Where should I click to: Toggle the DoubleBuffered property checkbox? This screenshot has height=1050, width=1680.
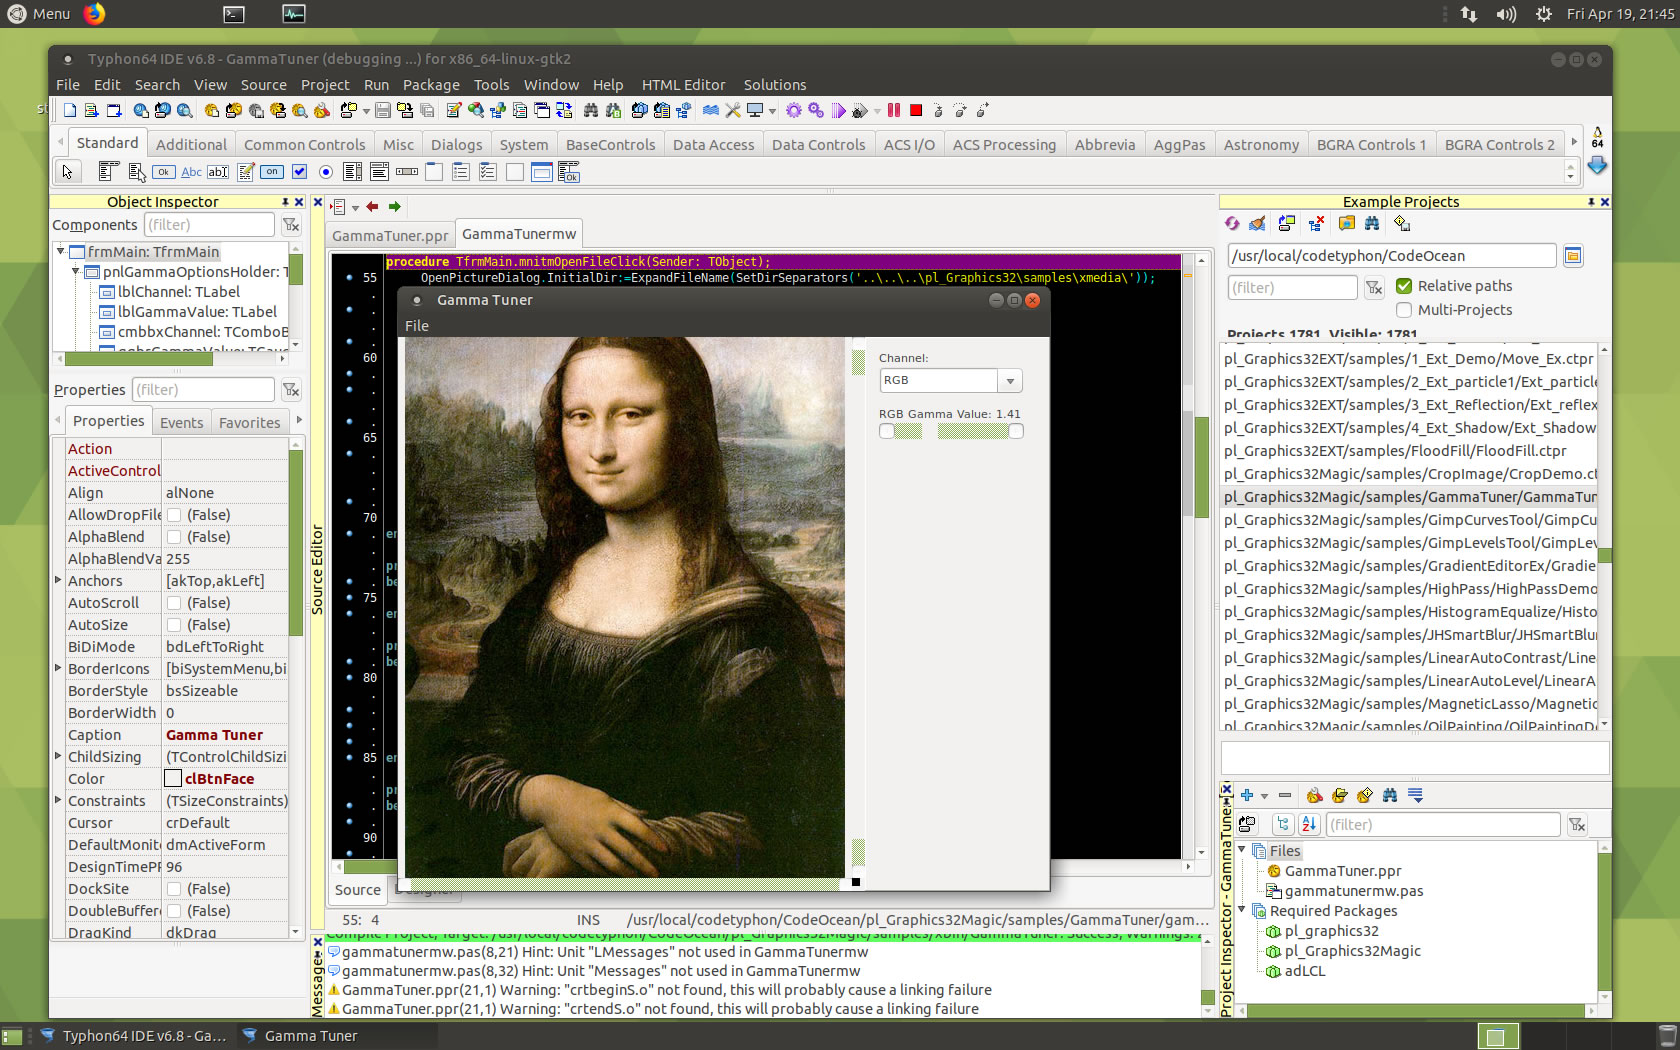(x=174, y=911)
